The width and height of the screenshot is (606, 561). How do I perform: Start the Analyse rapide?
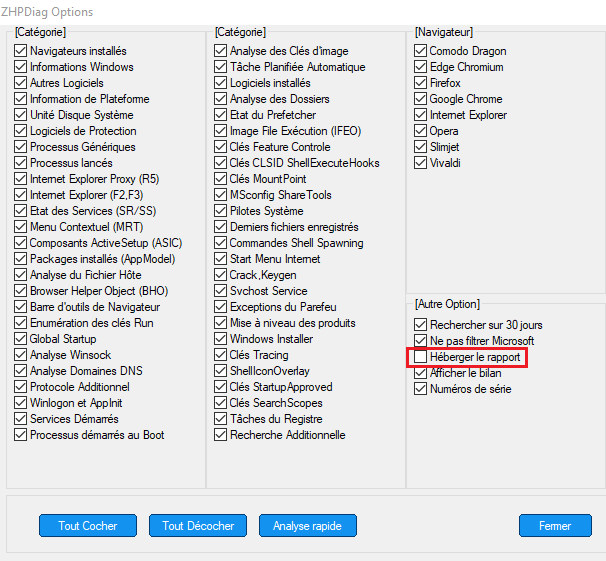[x=307, y=526]
